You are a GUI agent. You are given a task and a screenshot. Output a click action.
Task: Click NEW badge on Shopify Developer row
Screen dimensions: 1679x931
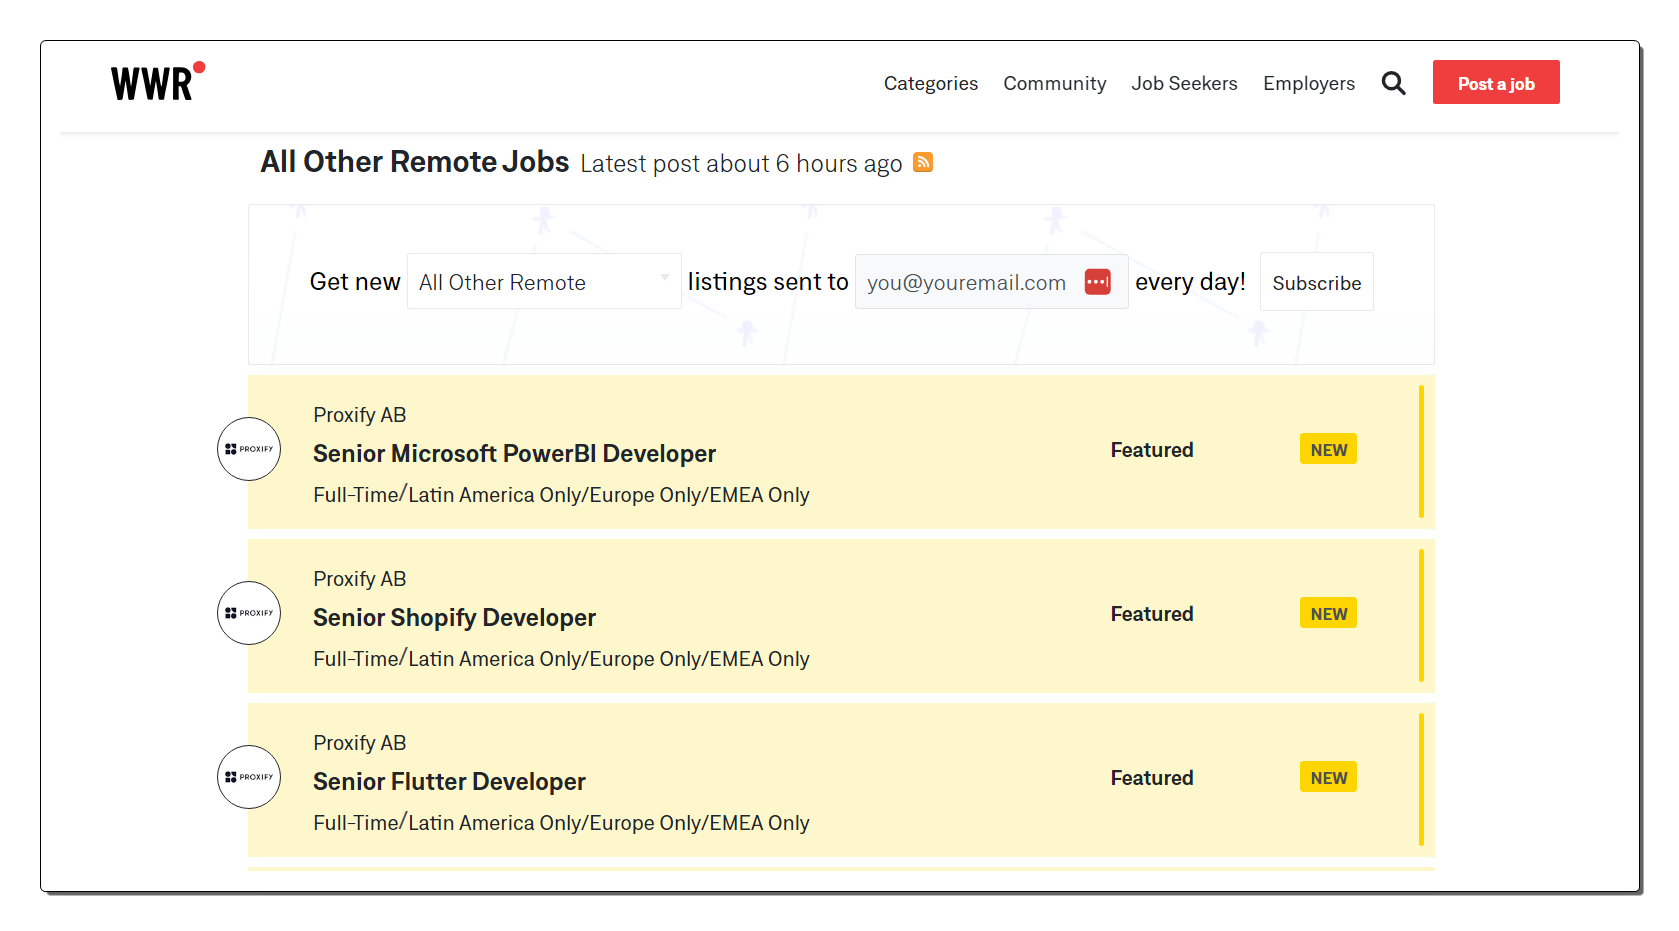click(x=1328, y=613)
